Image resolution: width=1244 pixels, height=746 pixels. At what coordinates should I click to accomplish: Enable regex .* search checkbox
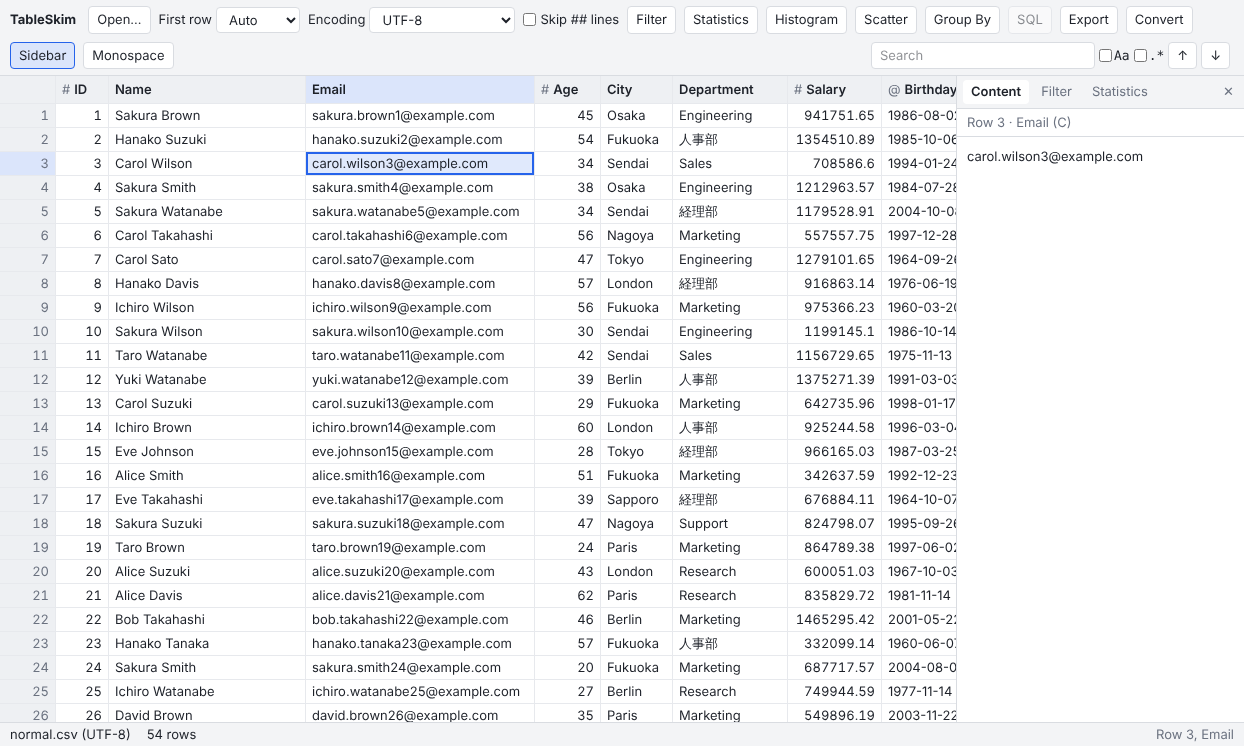pyautogui.click(x=1140, y=56)
